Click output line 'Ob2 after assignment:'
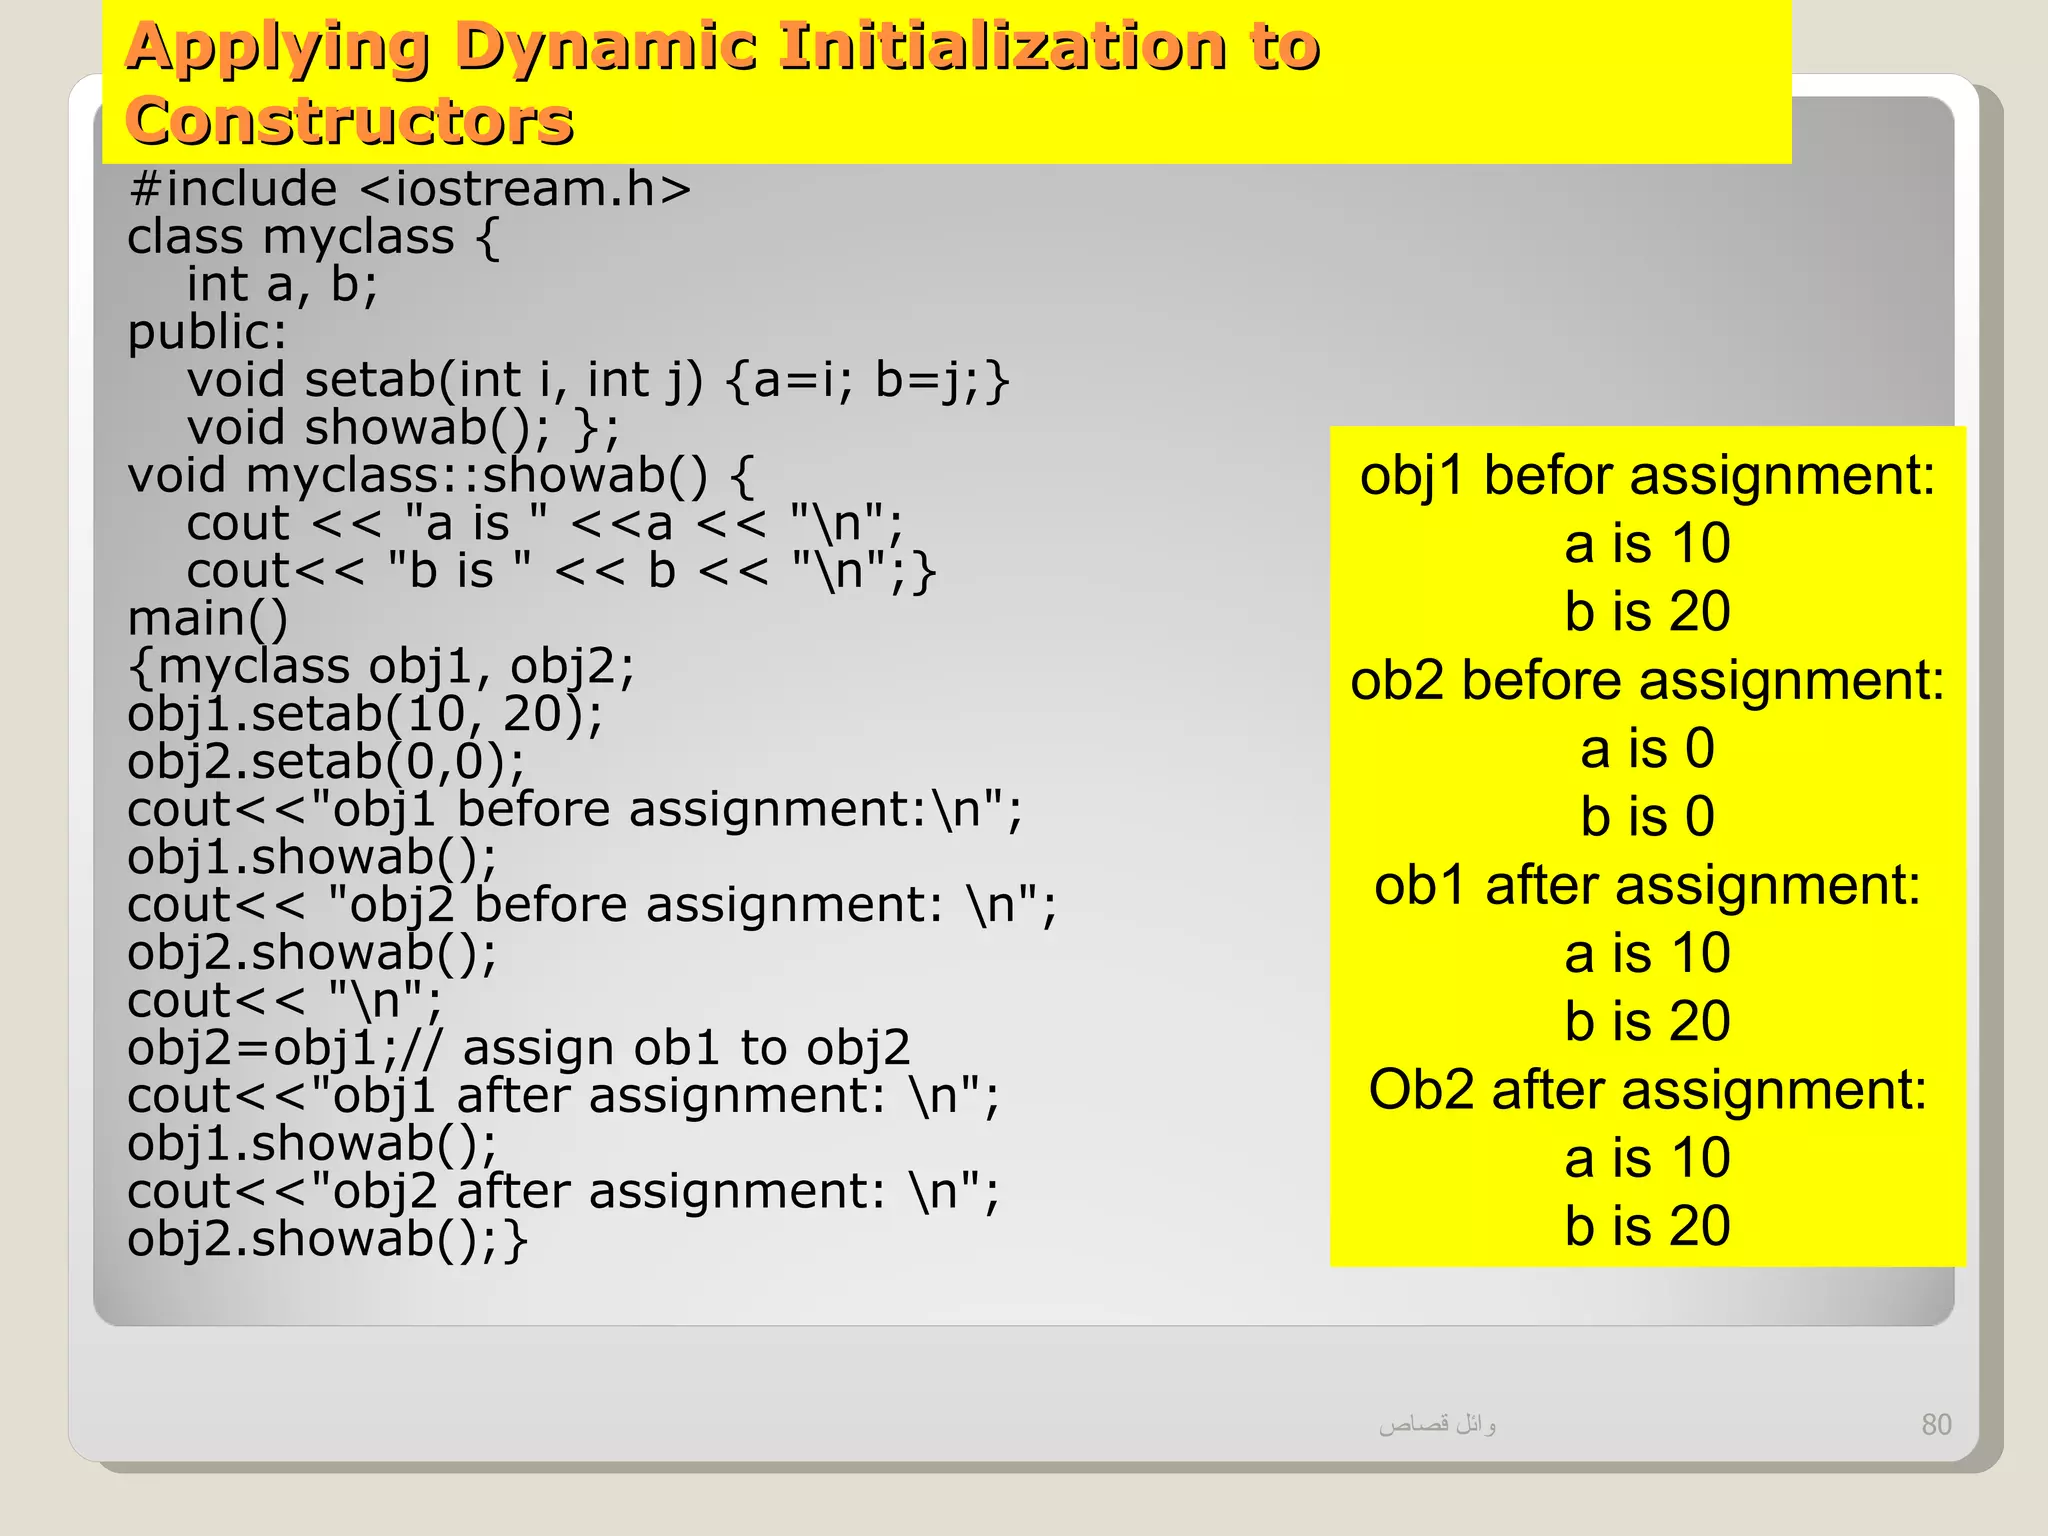The height and width of the screenshot is (1536, 2048). click(x=1647, y=1090)
